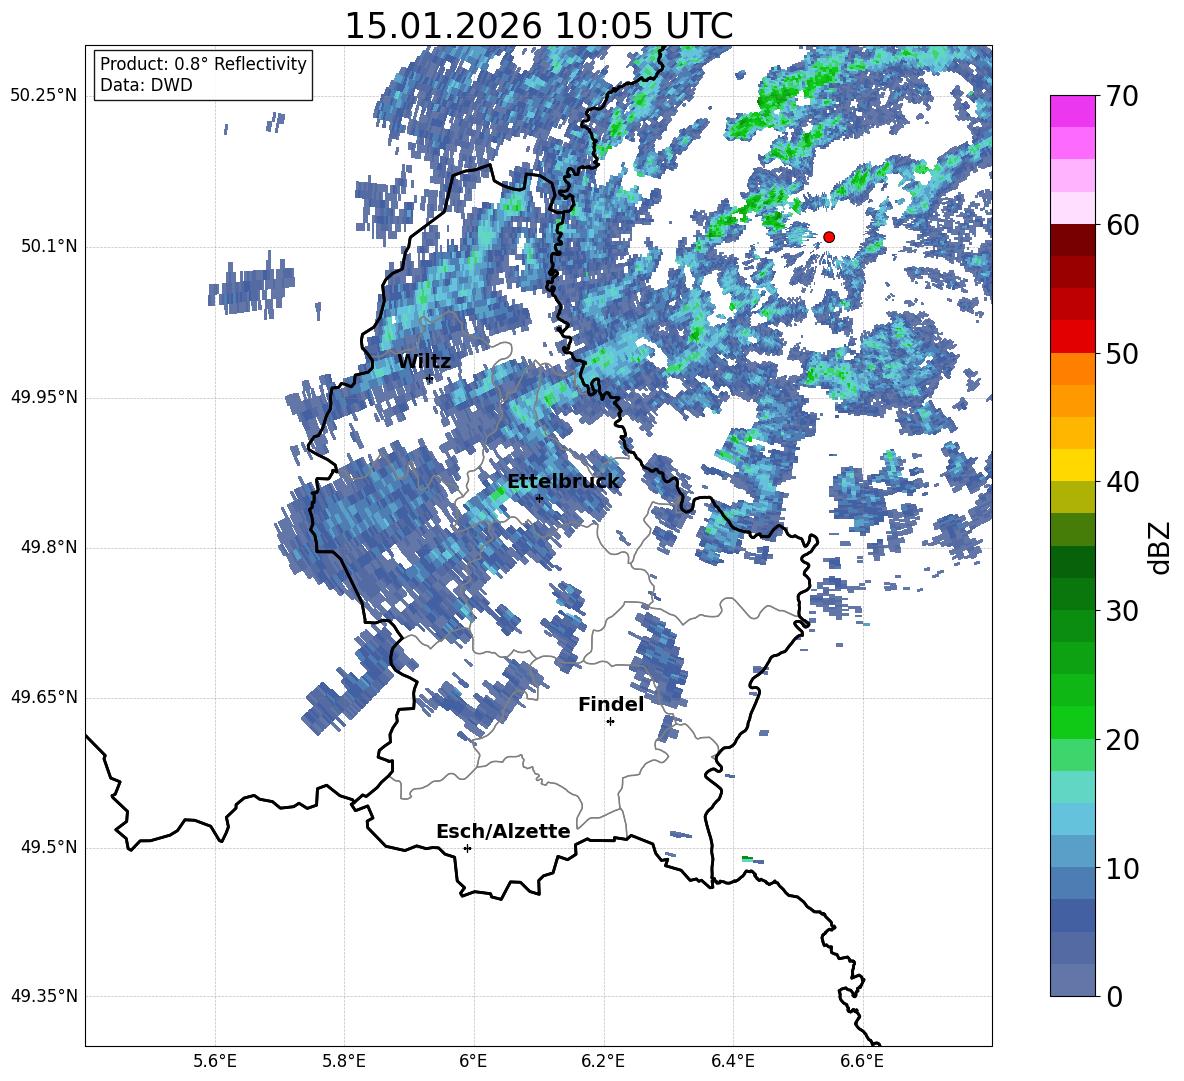1184x1081 pixels.
Task: Click the colorbar 30 tick label
Action: point(1122,611)
